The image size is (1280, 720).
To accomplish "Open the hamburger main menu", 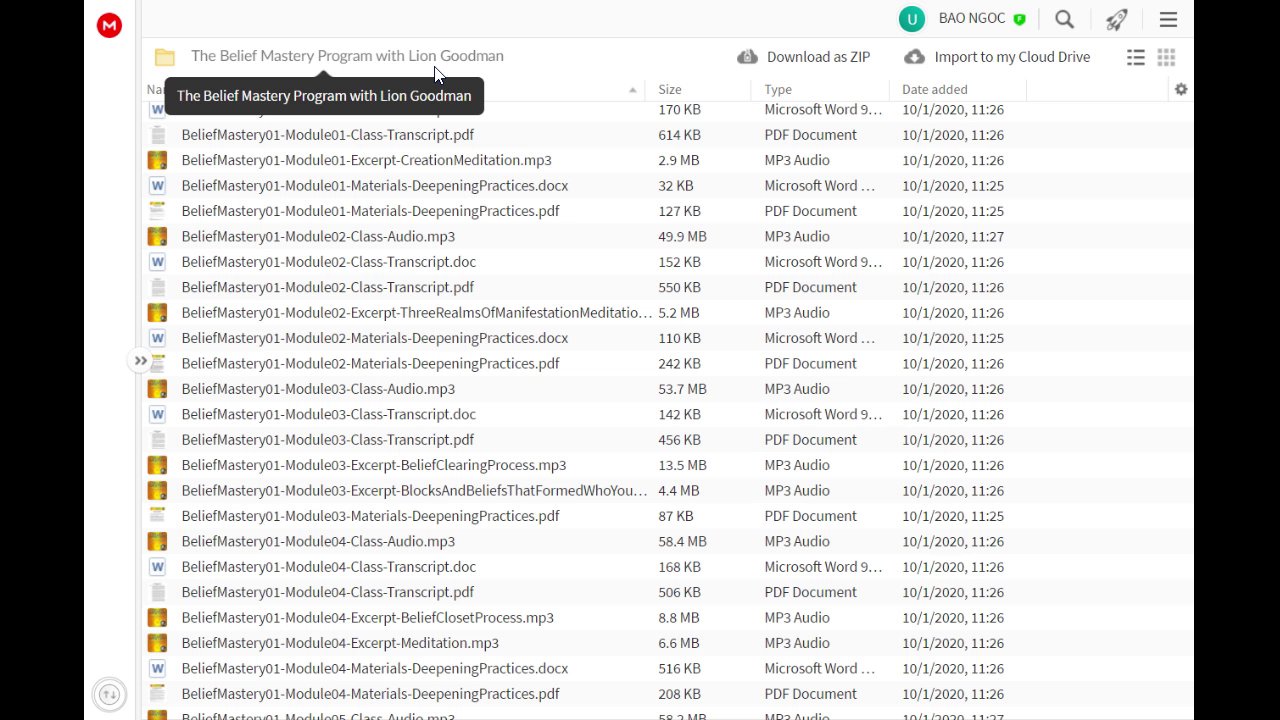I will (1168, 19).
